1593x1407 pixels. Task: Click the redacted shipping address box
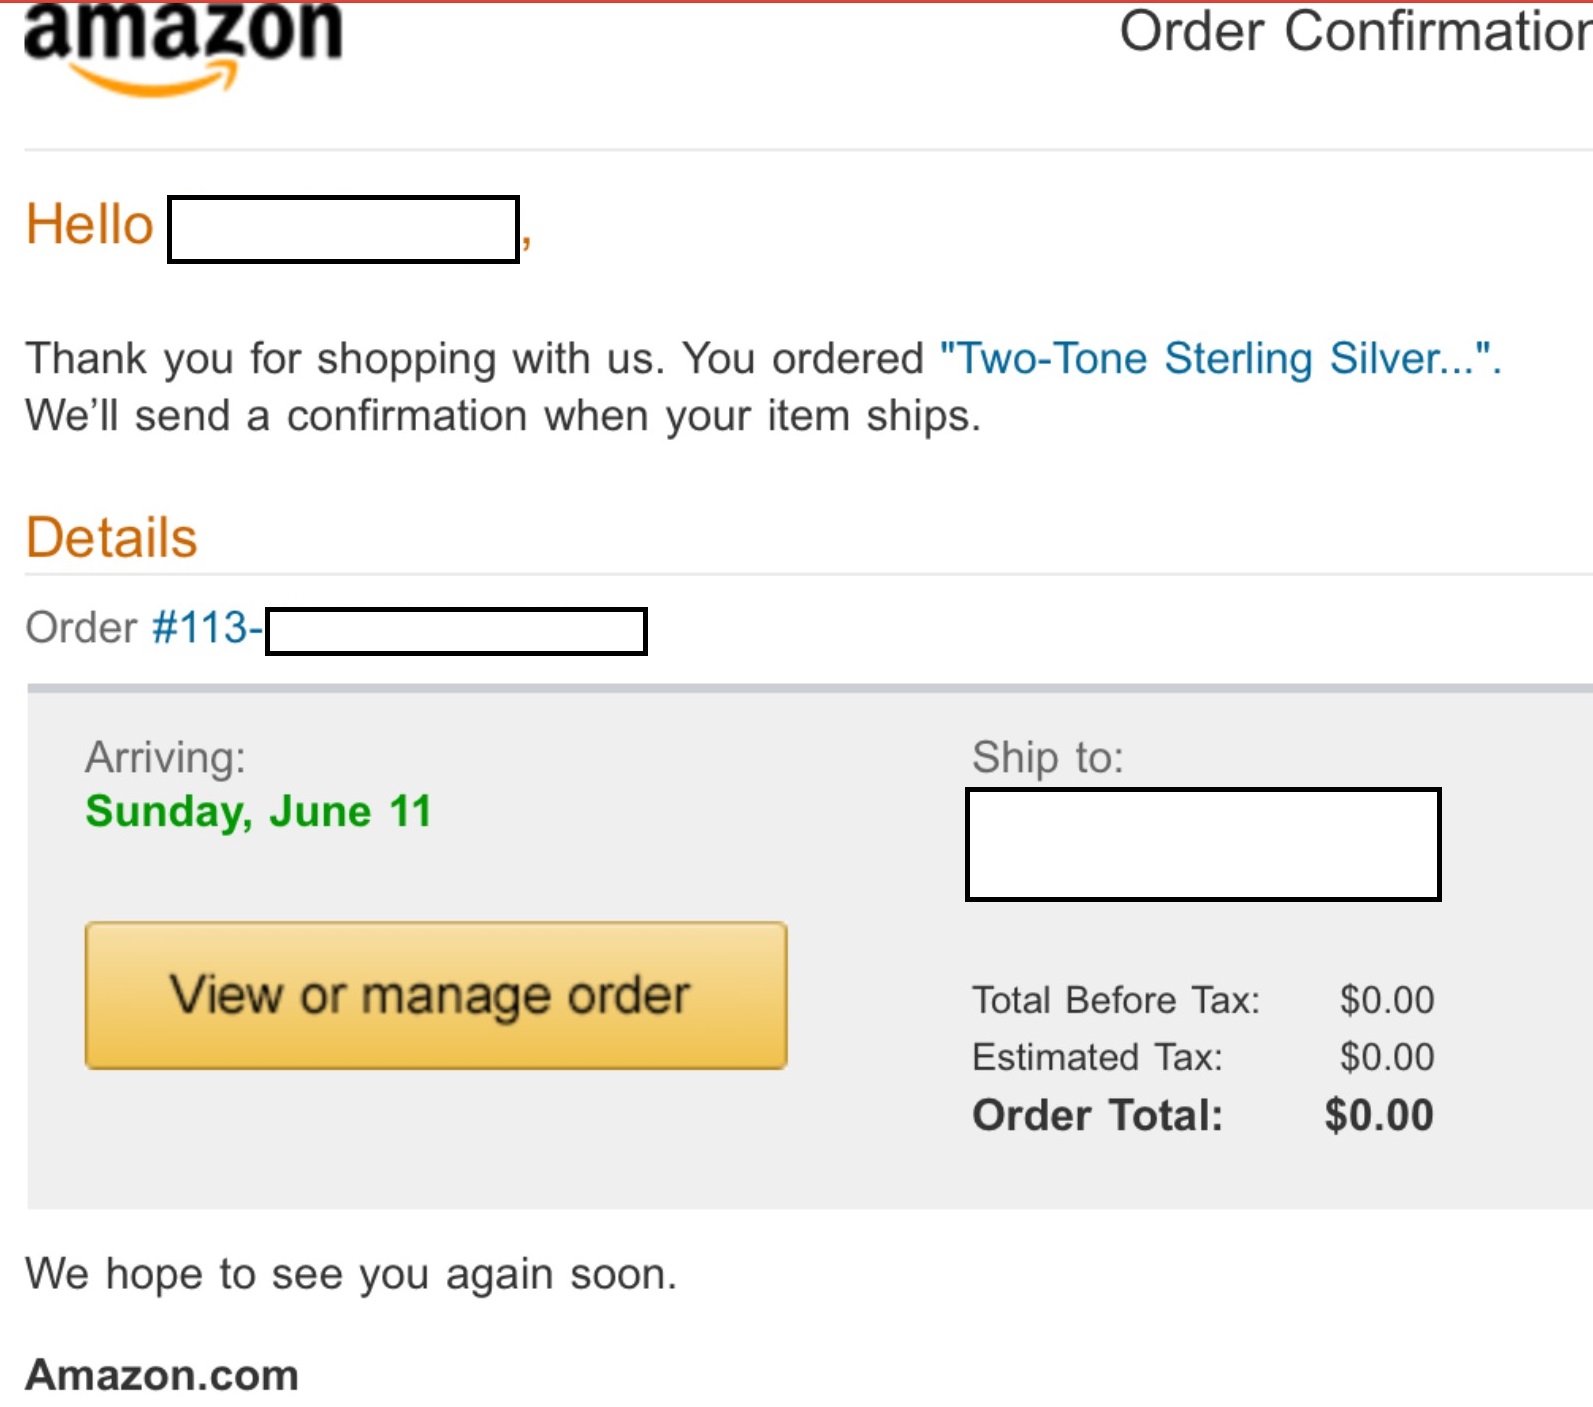click(x=1202, y=844)
